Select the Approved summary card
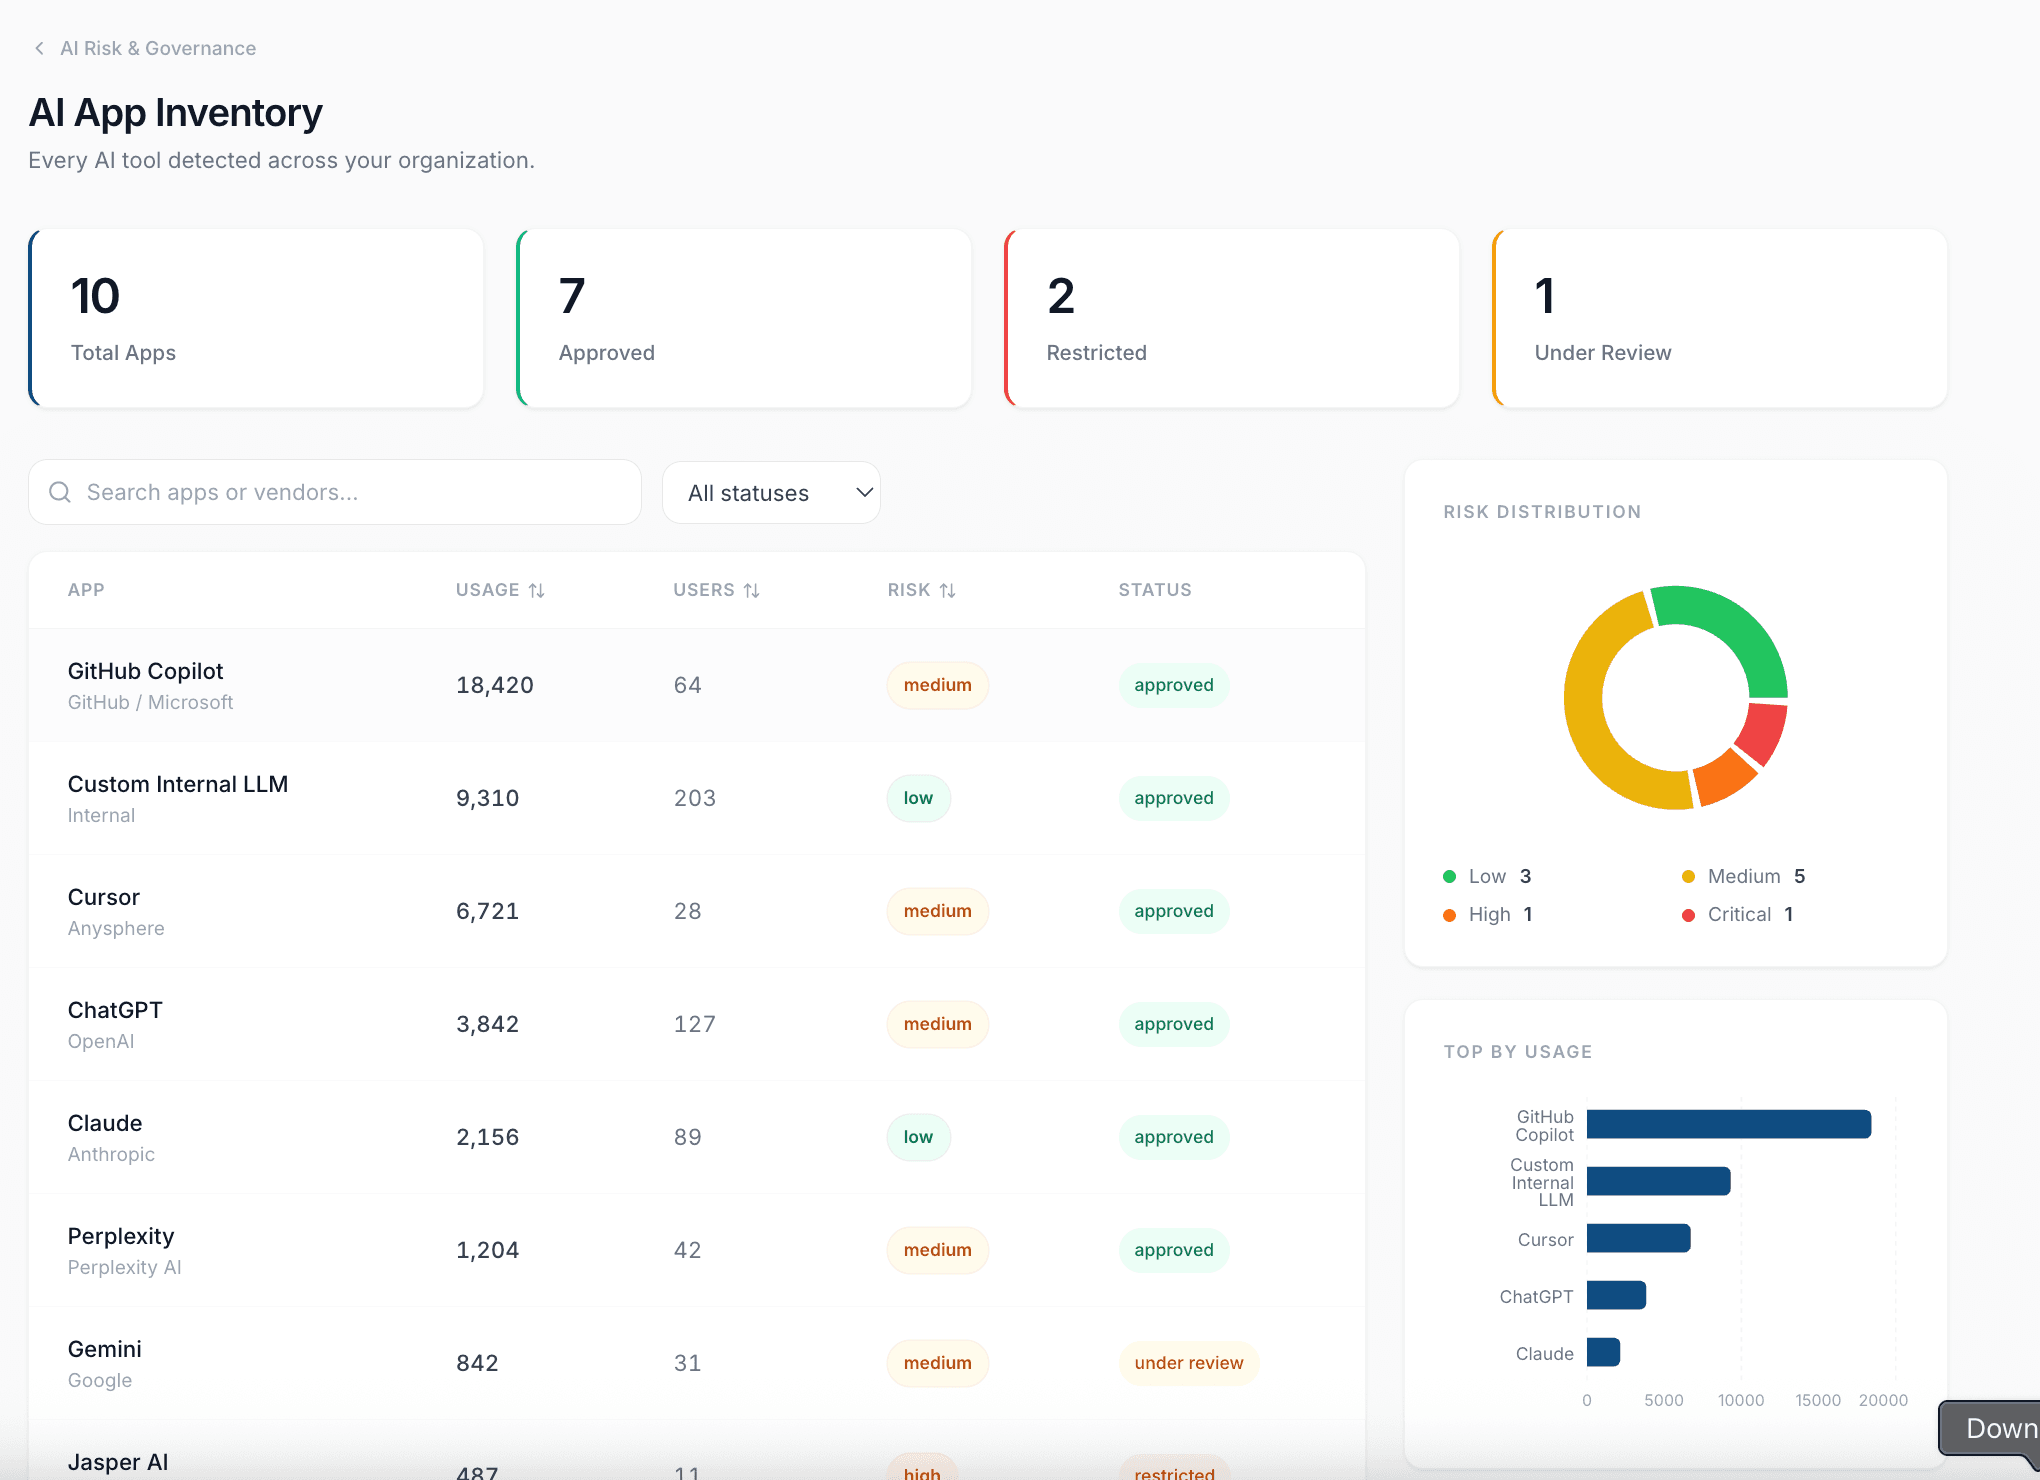This screenshot has height=1480, width=2040. (x=744, y=318)
